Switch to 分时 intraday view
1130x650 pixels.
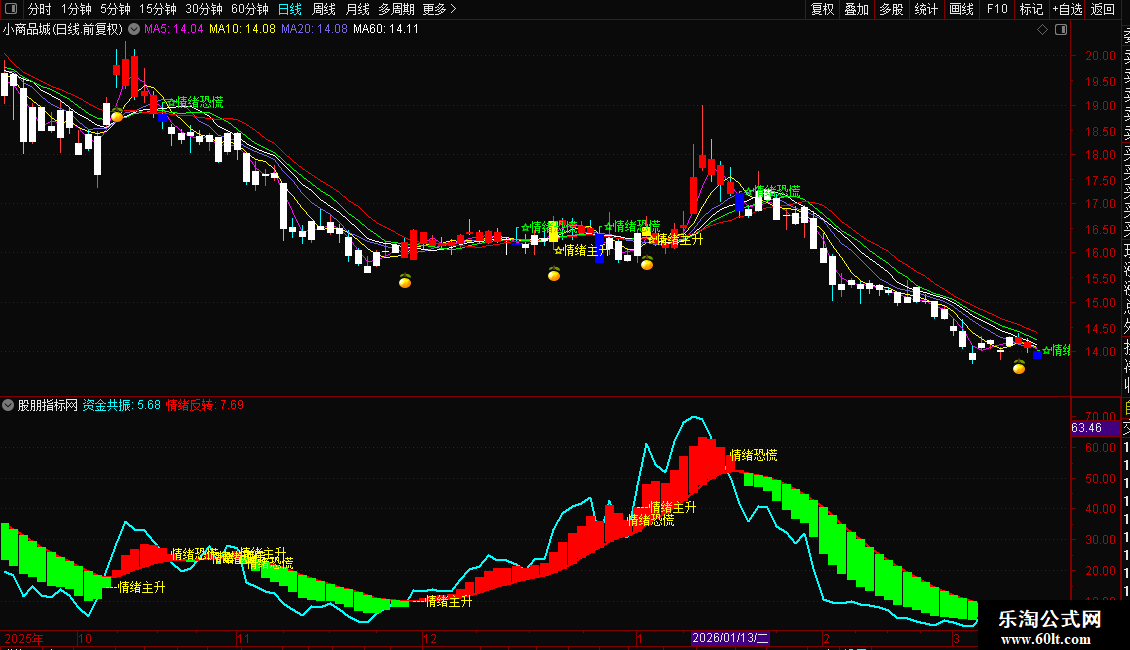pos(39,9)
